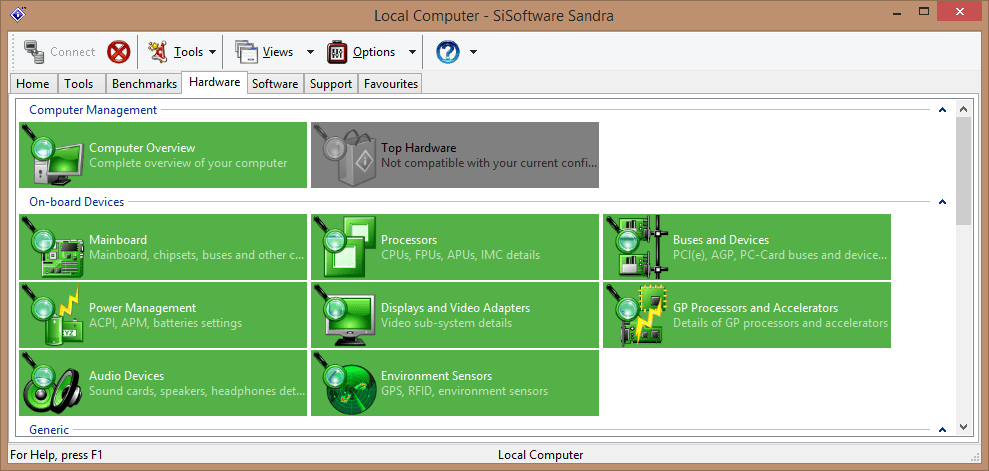The image size is (989, 471).
Task: Switch to the Tools tab
Action: coord(79,83)
